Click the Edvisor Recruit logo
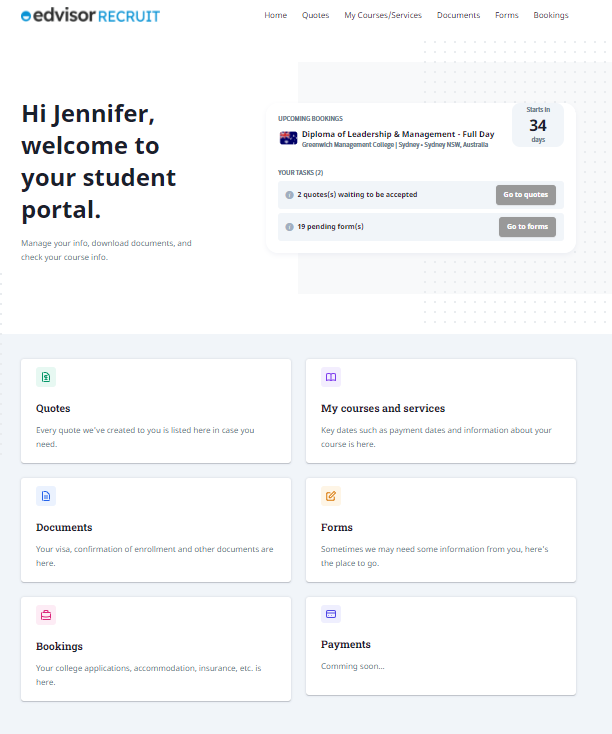 click(90, 15)
